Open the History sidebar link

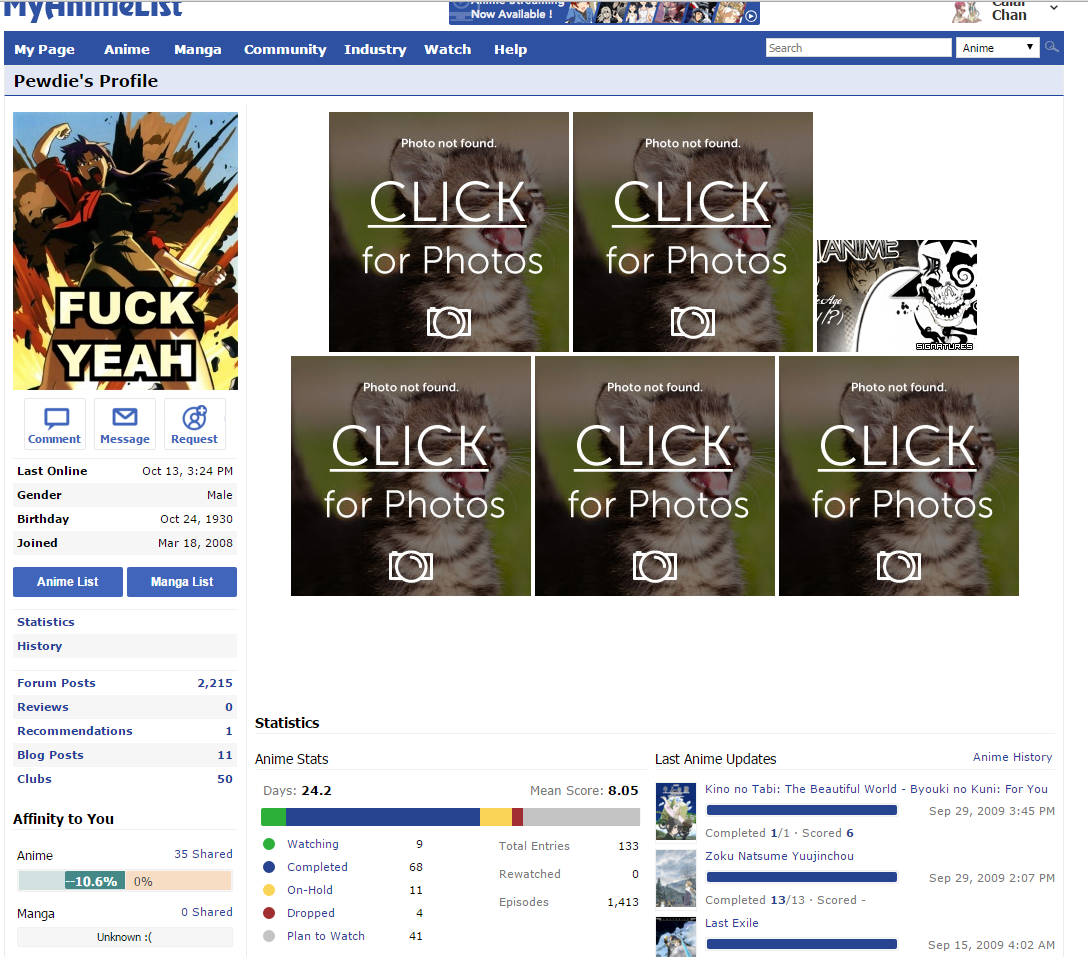40,646
